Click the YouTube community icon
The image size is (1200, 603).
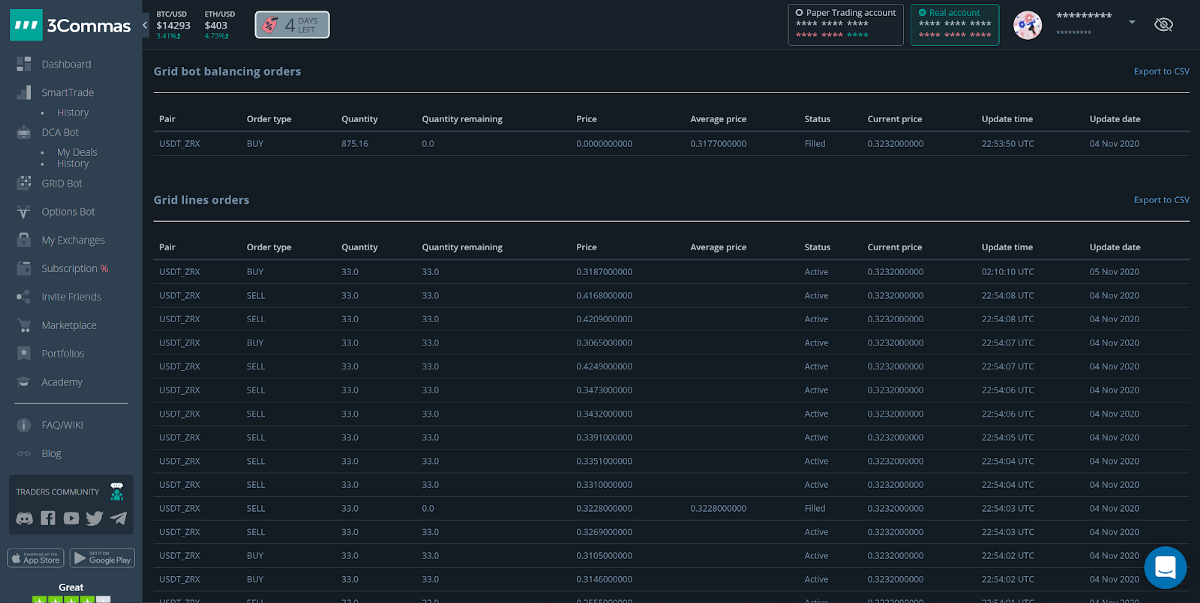71,518
